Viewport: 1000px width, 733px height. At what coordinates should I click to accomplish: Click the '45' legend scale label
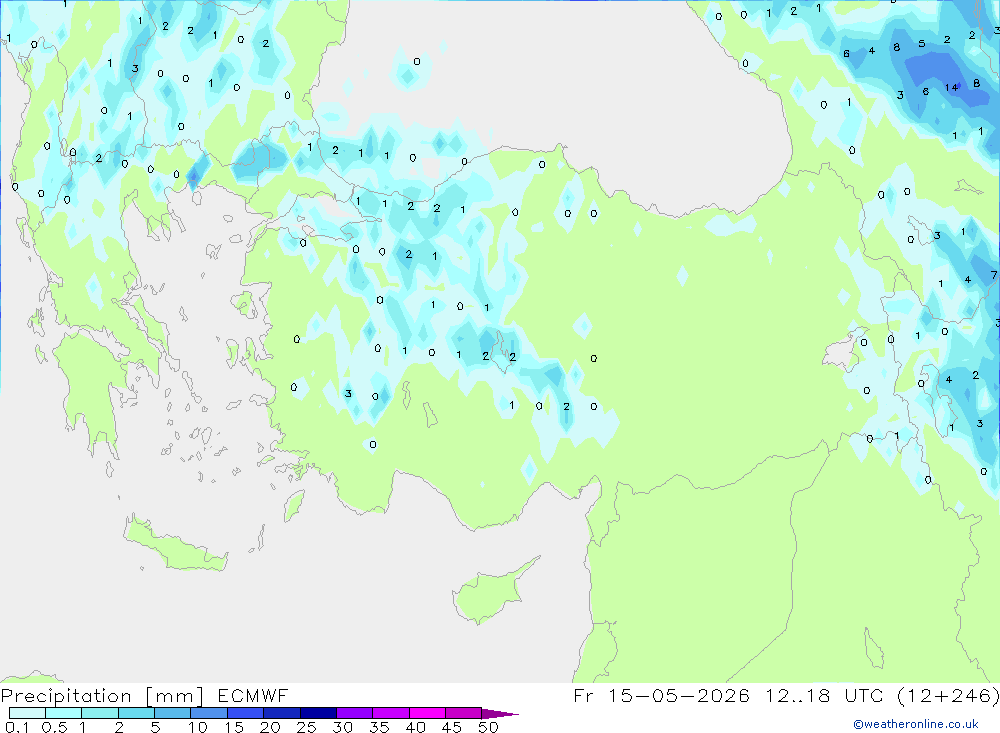452,727
